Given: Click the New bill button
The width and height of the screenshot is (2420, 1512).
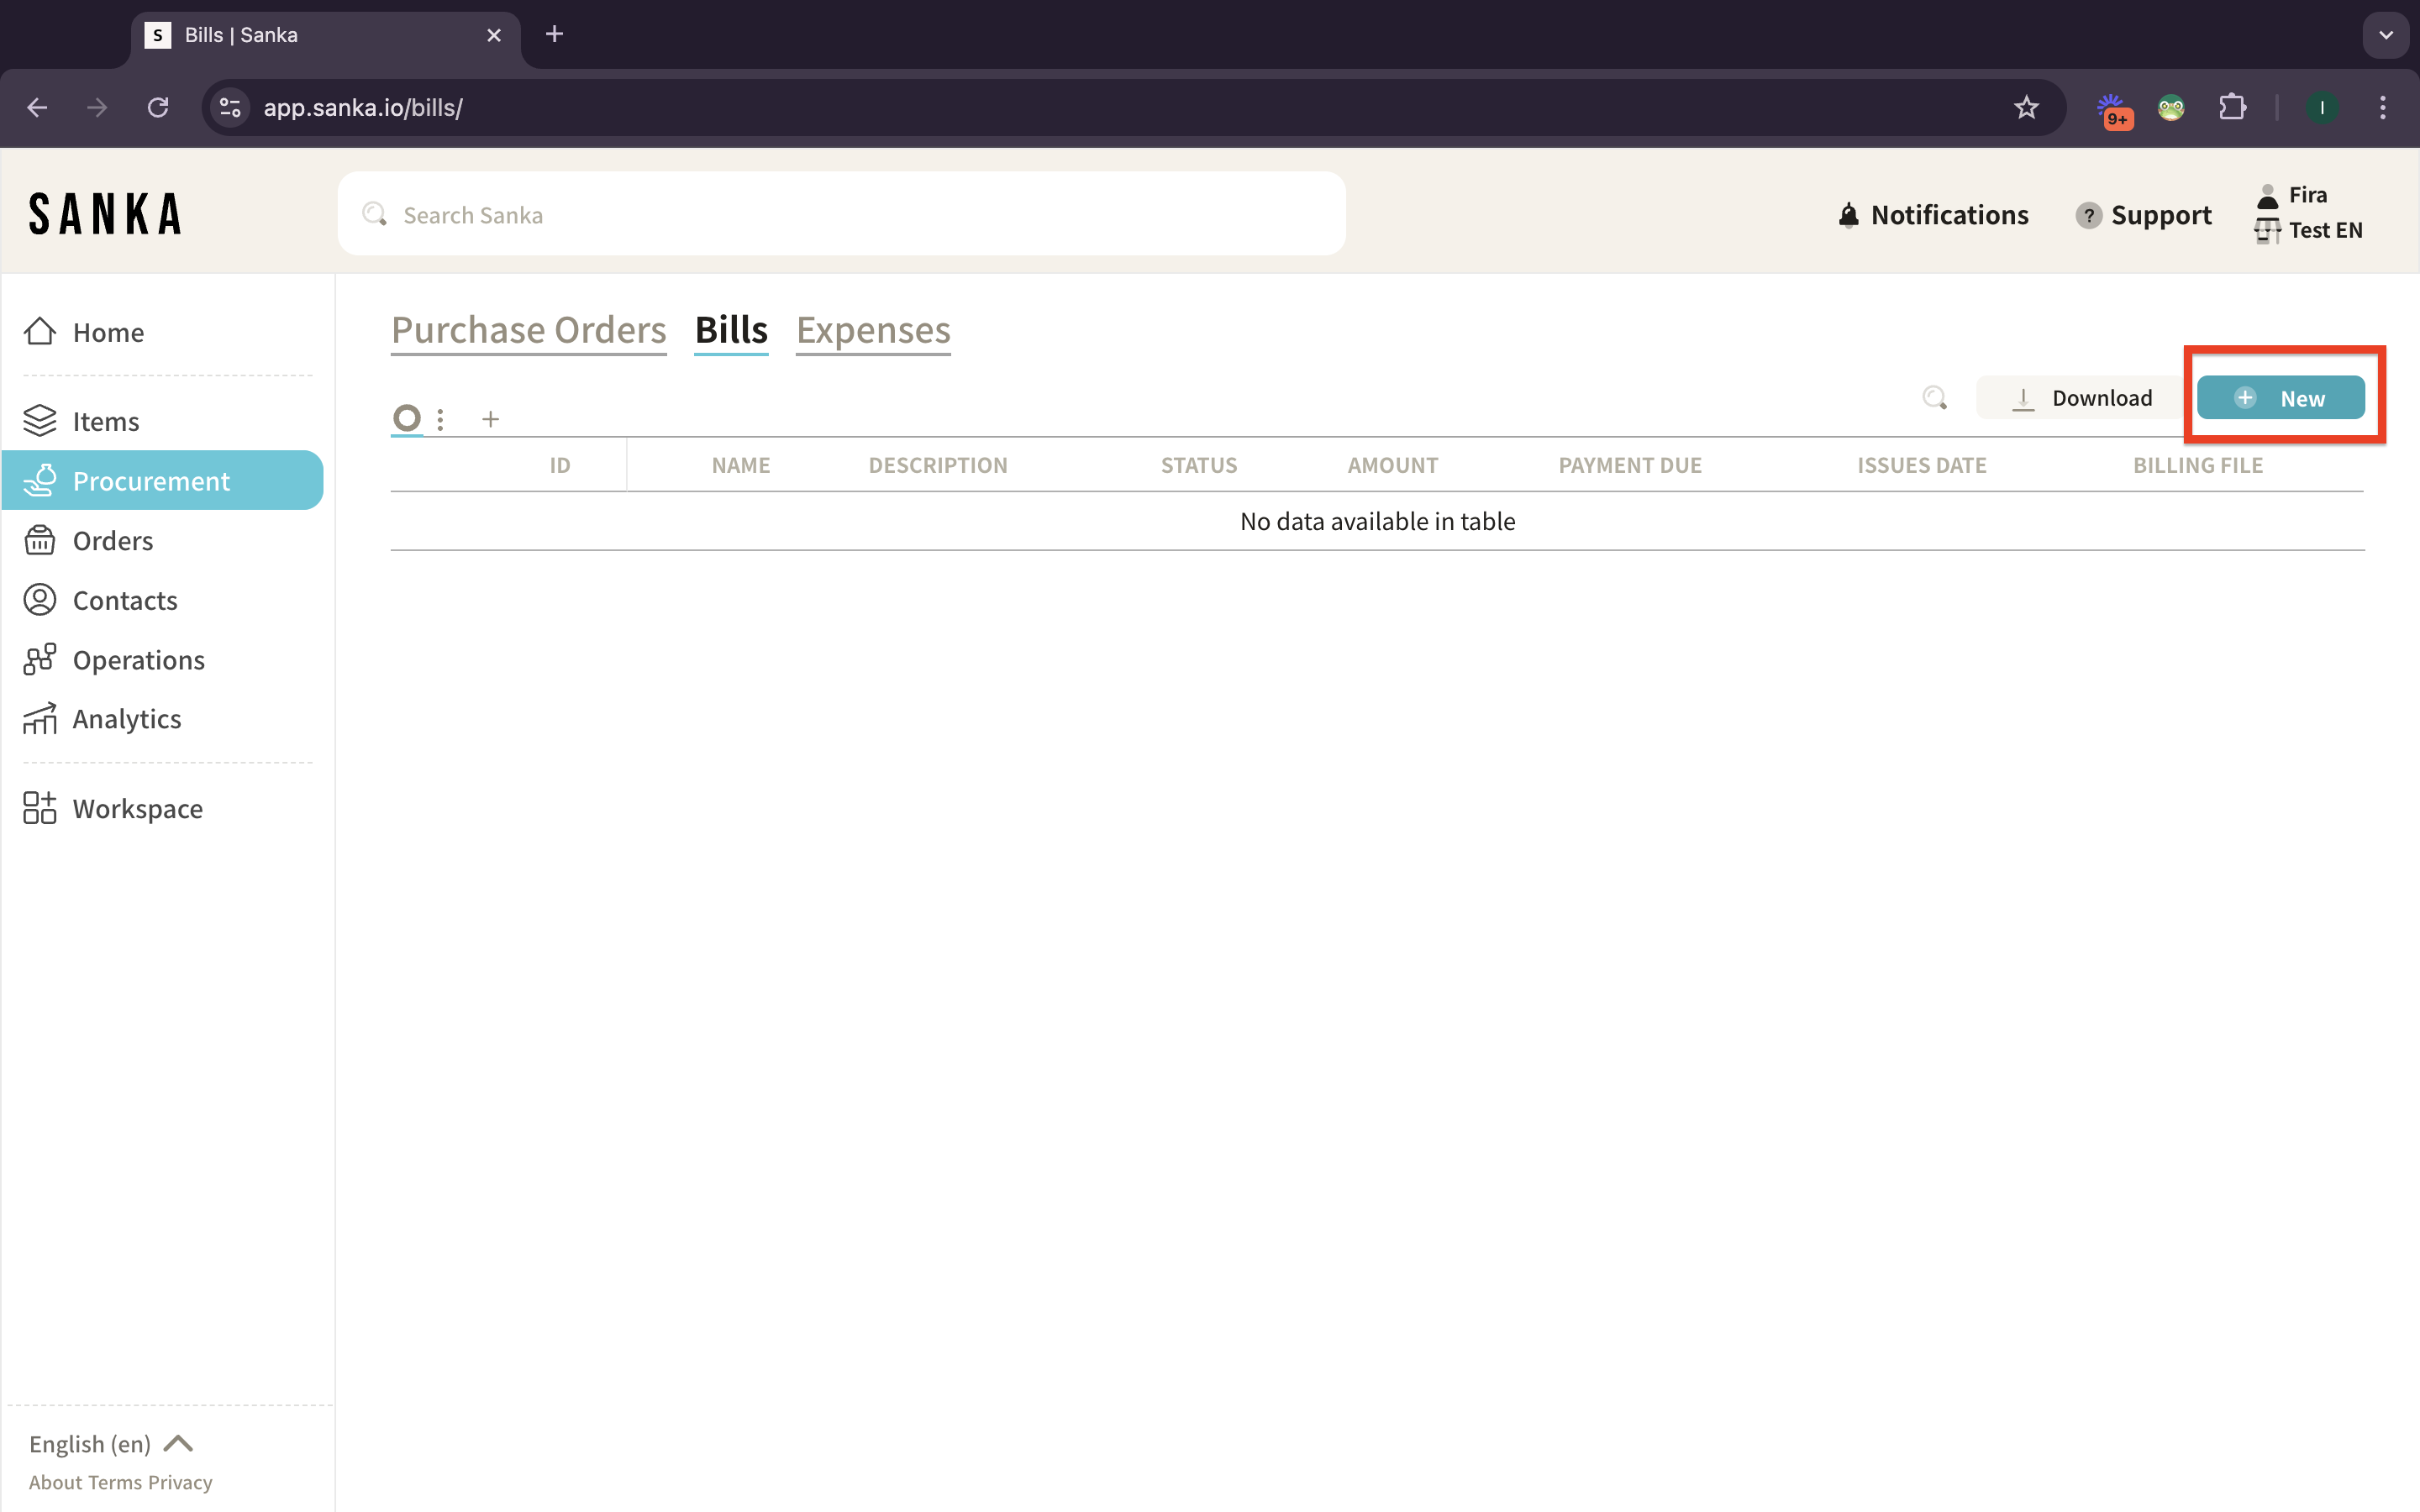Looking at the screenshot, I should coord(2280,398).
